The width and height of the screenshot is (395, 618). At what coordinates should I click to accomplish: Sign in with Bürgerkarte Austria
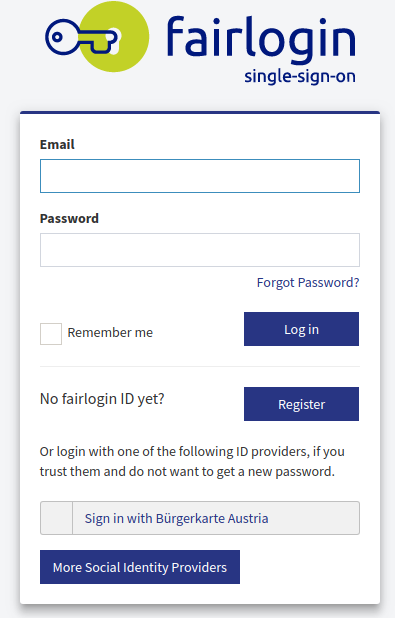pos(200,518)
